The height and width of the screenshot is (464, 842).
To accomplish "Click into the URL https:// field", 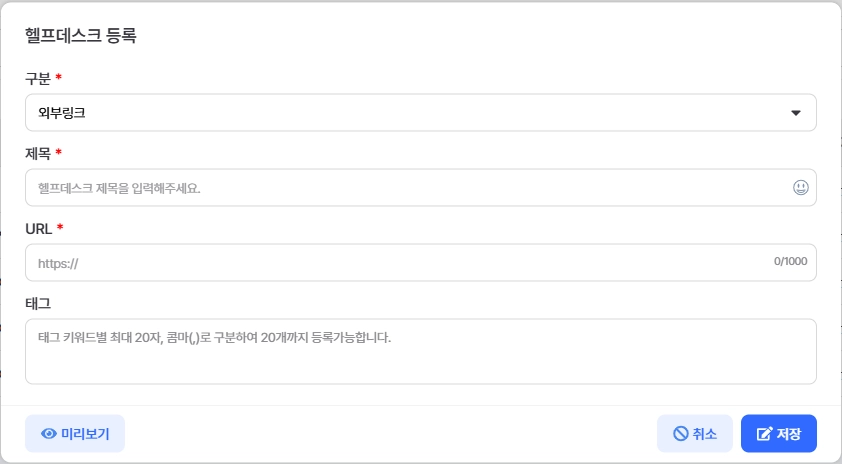I will click(390, 263).
